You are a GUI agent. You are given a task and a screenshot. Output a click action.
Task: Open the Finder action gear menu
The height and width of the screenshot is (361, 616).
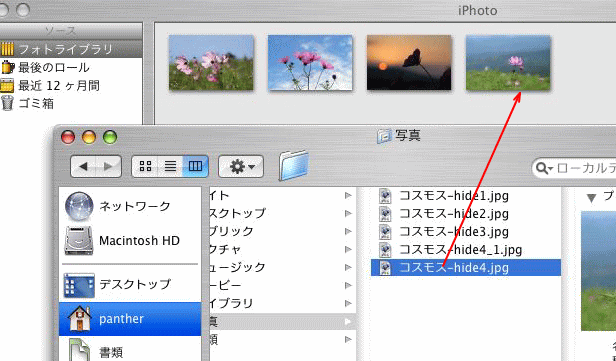[241, 167]
